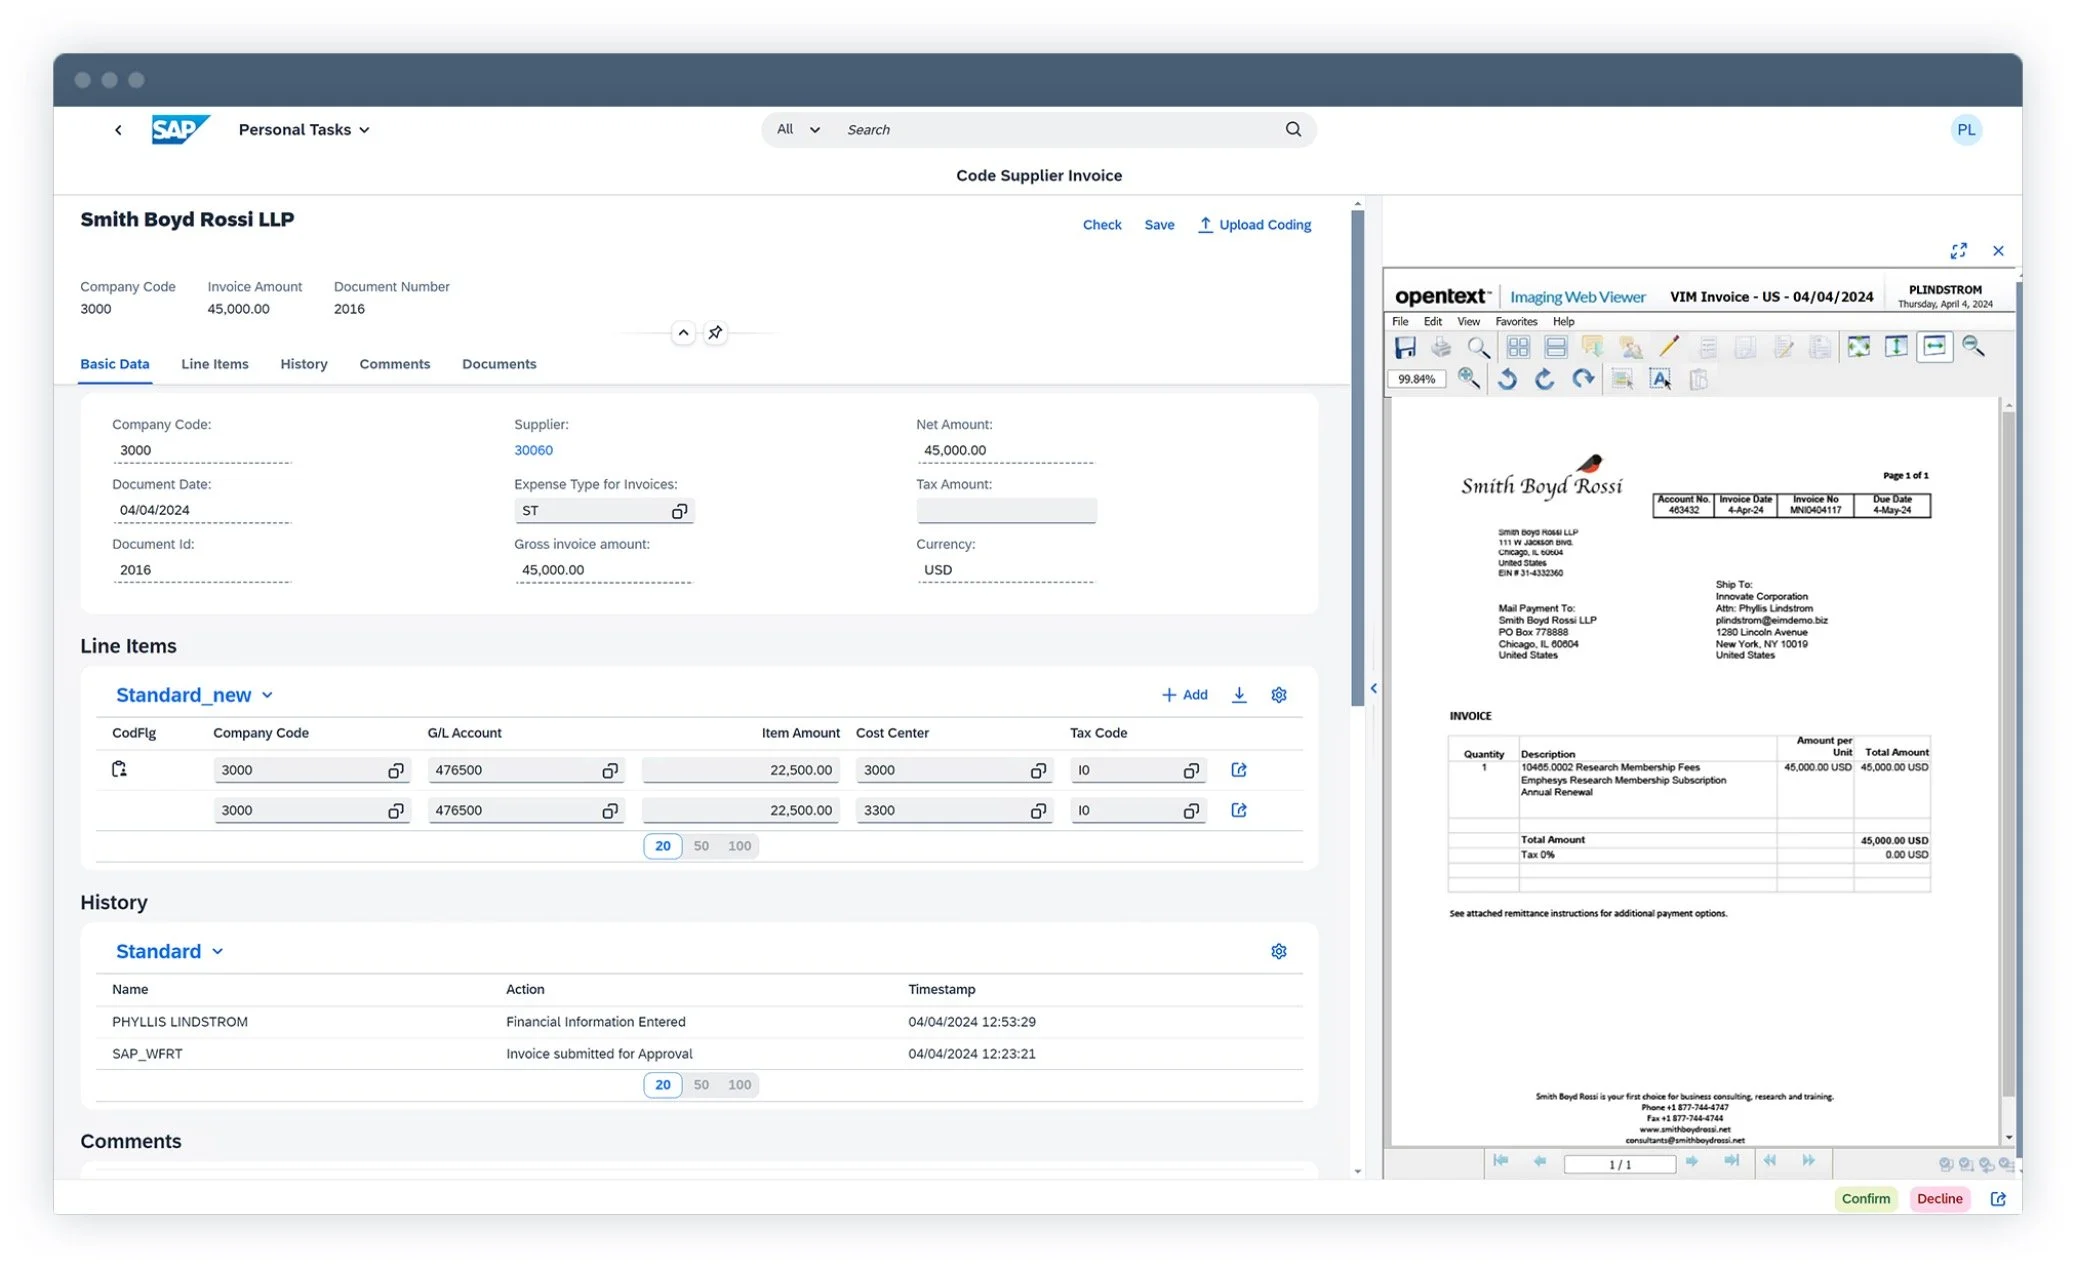Open value help for Cost Center 3300
This screenshot has height=1268, width=2076.
pyautogui.click(x=1038, y=810)
